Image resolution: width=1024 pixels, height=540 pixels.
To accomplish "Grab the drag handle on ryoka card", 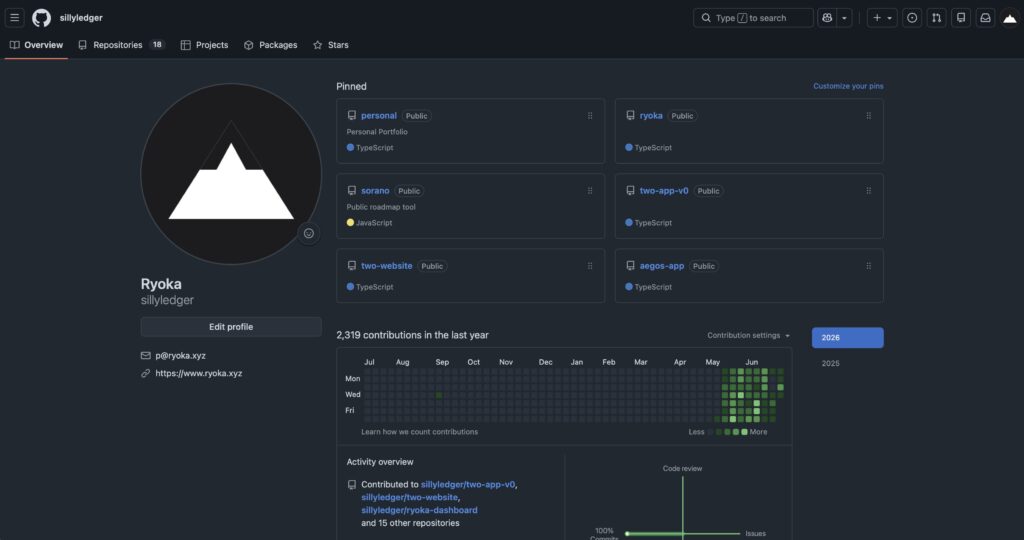I will [x=868, y=116].
